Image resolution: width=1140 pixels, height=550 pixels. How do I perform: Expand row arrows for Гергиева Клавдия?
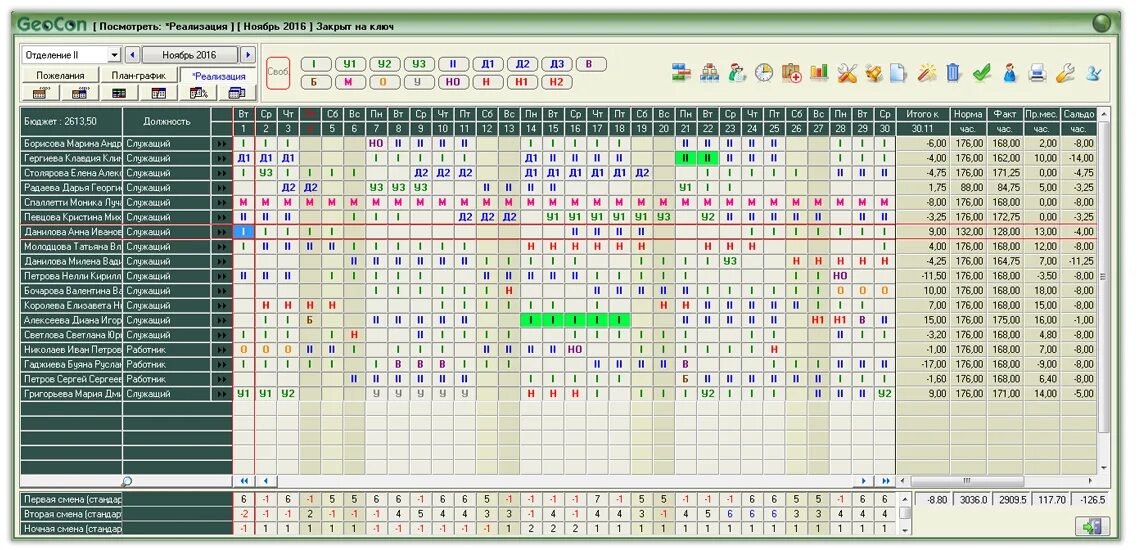coord(222,158)
